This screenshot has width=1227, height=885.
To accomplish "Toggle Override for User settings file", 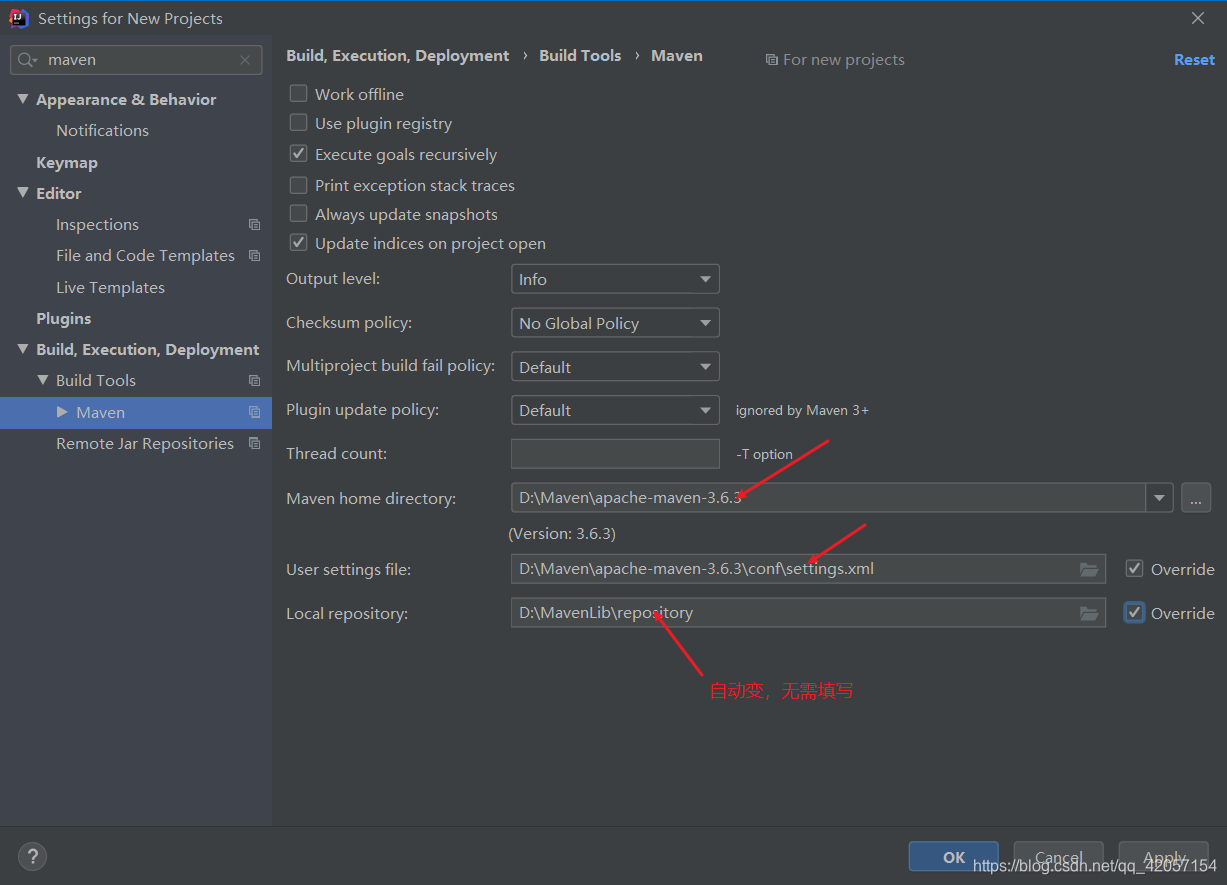I will (x=1134, y=568).
